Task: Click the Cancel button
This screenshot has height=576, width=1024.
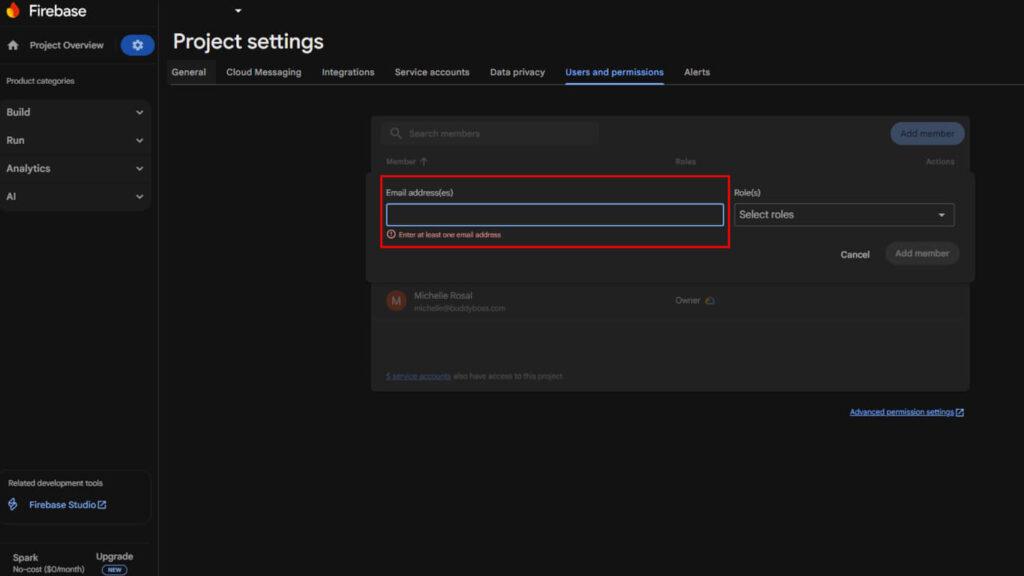Action: click(x=855, y=254)
